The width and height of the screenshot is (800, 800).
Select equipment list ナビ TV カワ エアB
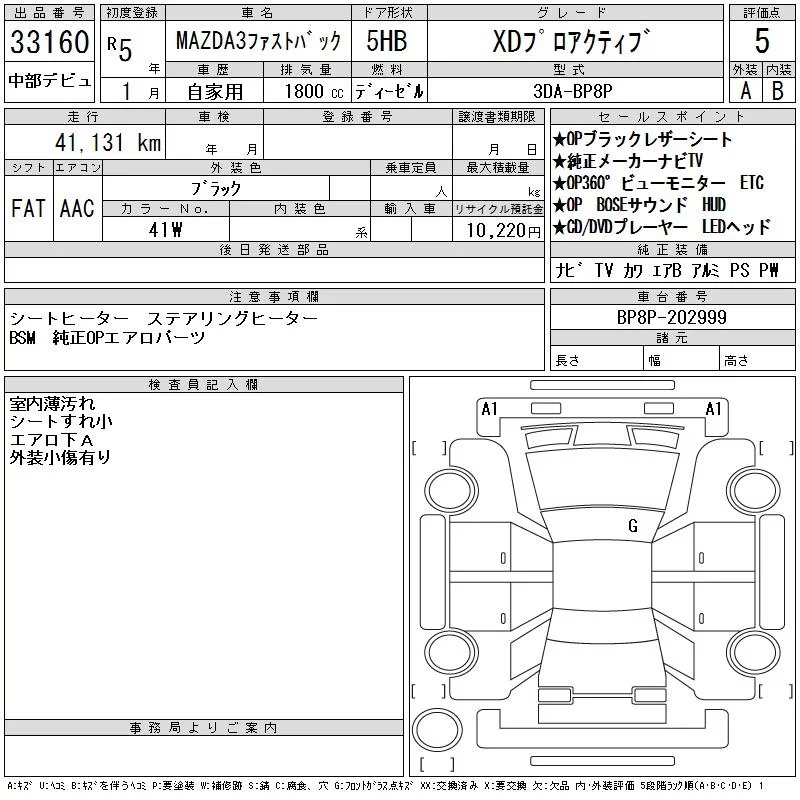point(618,270)
